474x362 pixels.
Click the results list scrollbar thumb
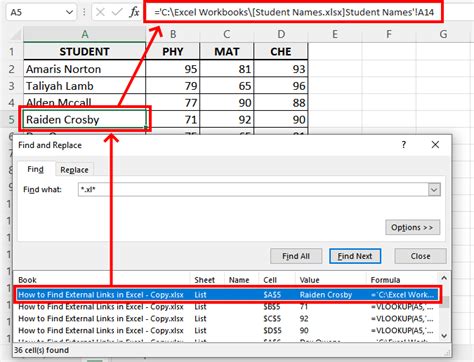click(444, 302)
